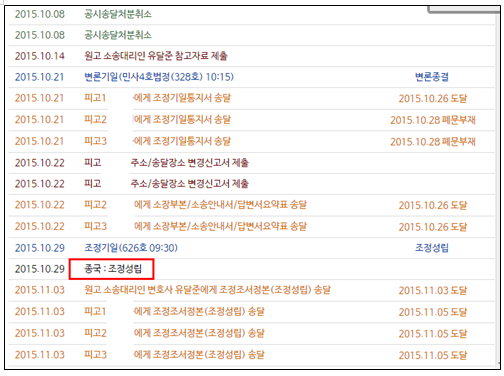The image size is (504, 376).
Task: Click '2015.11.05 도달' in 피고3 조정조서정본 row
Action: [433, 355]
